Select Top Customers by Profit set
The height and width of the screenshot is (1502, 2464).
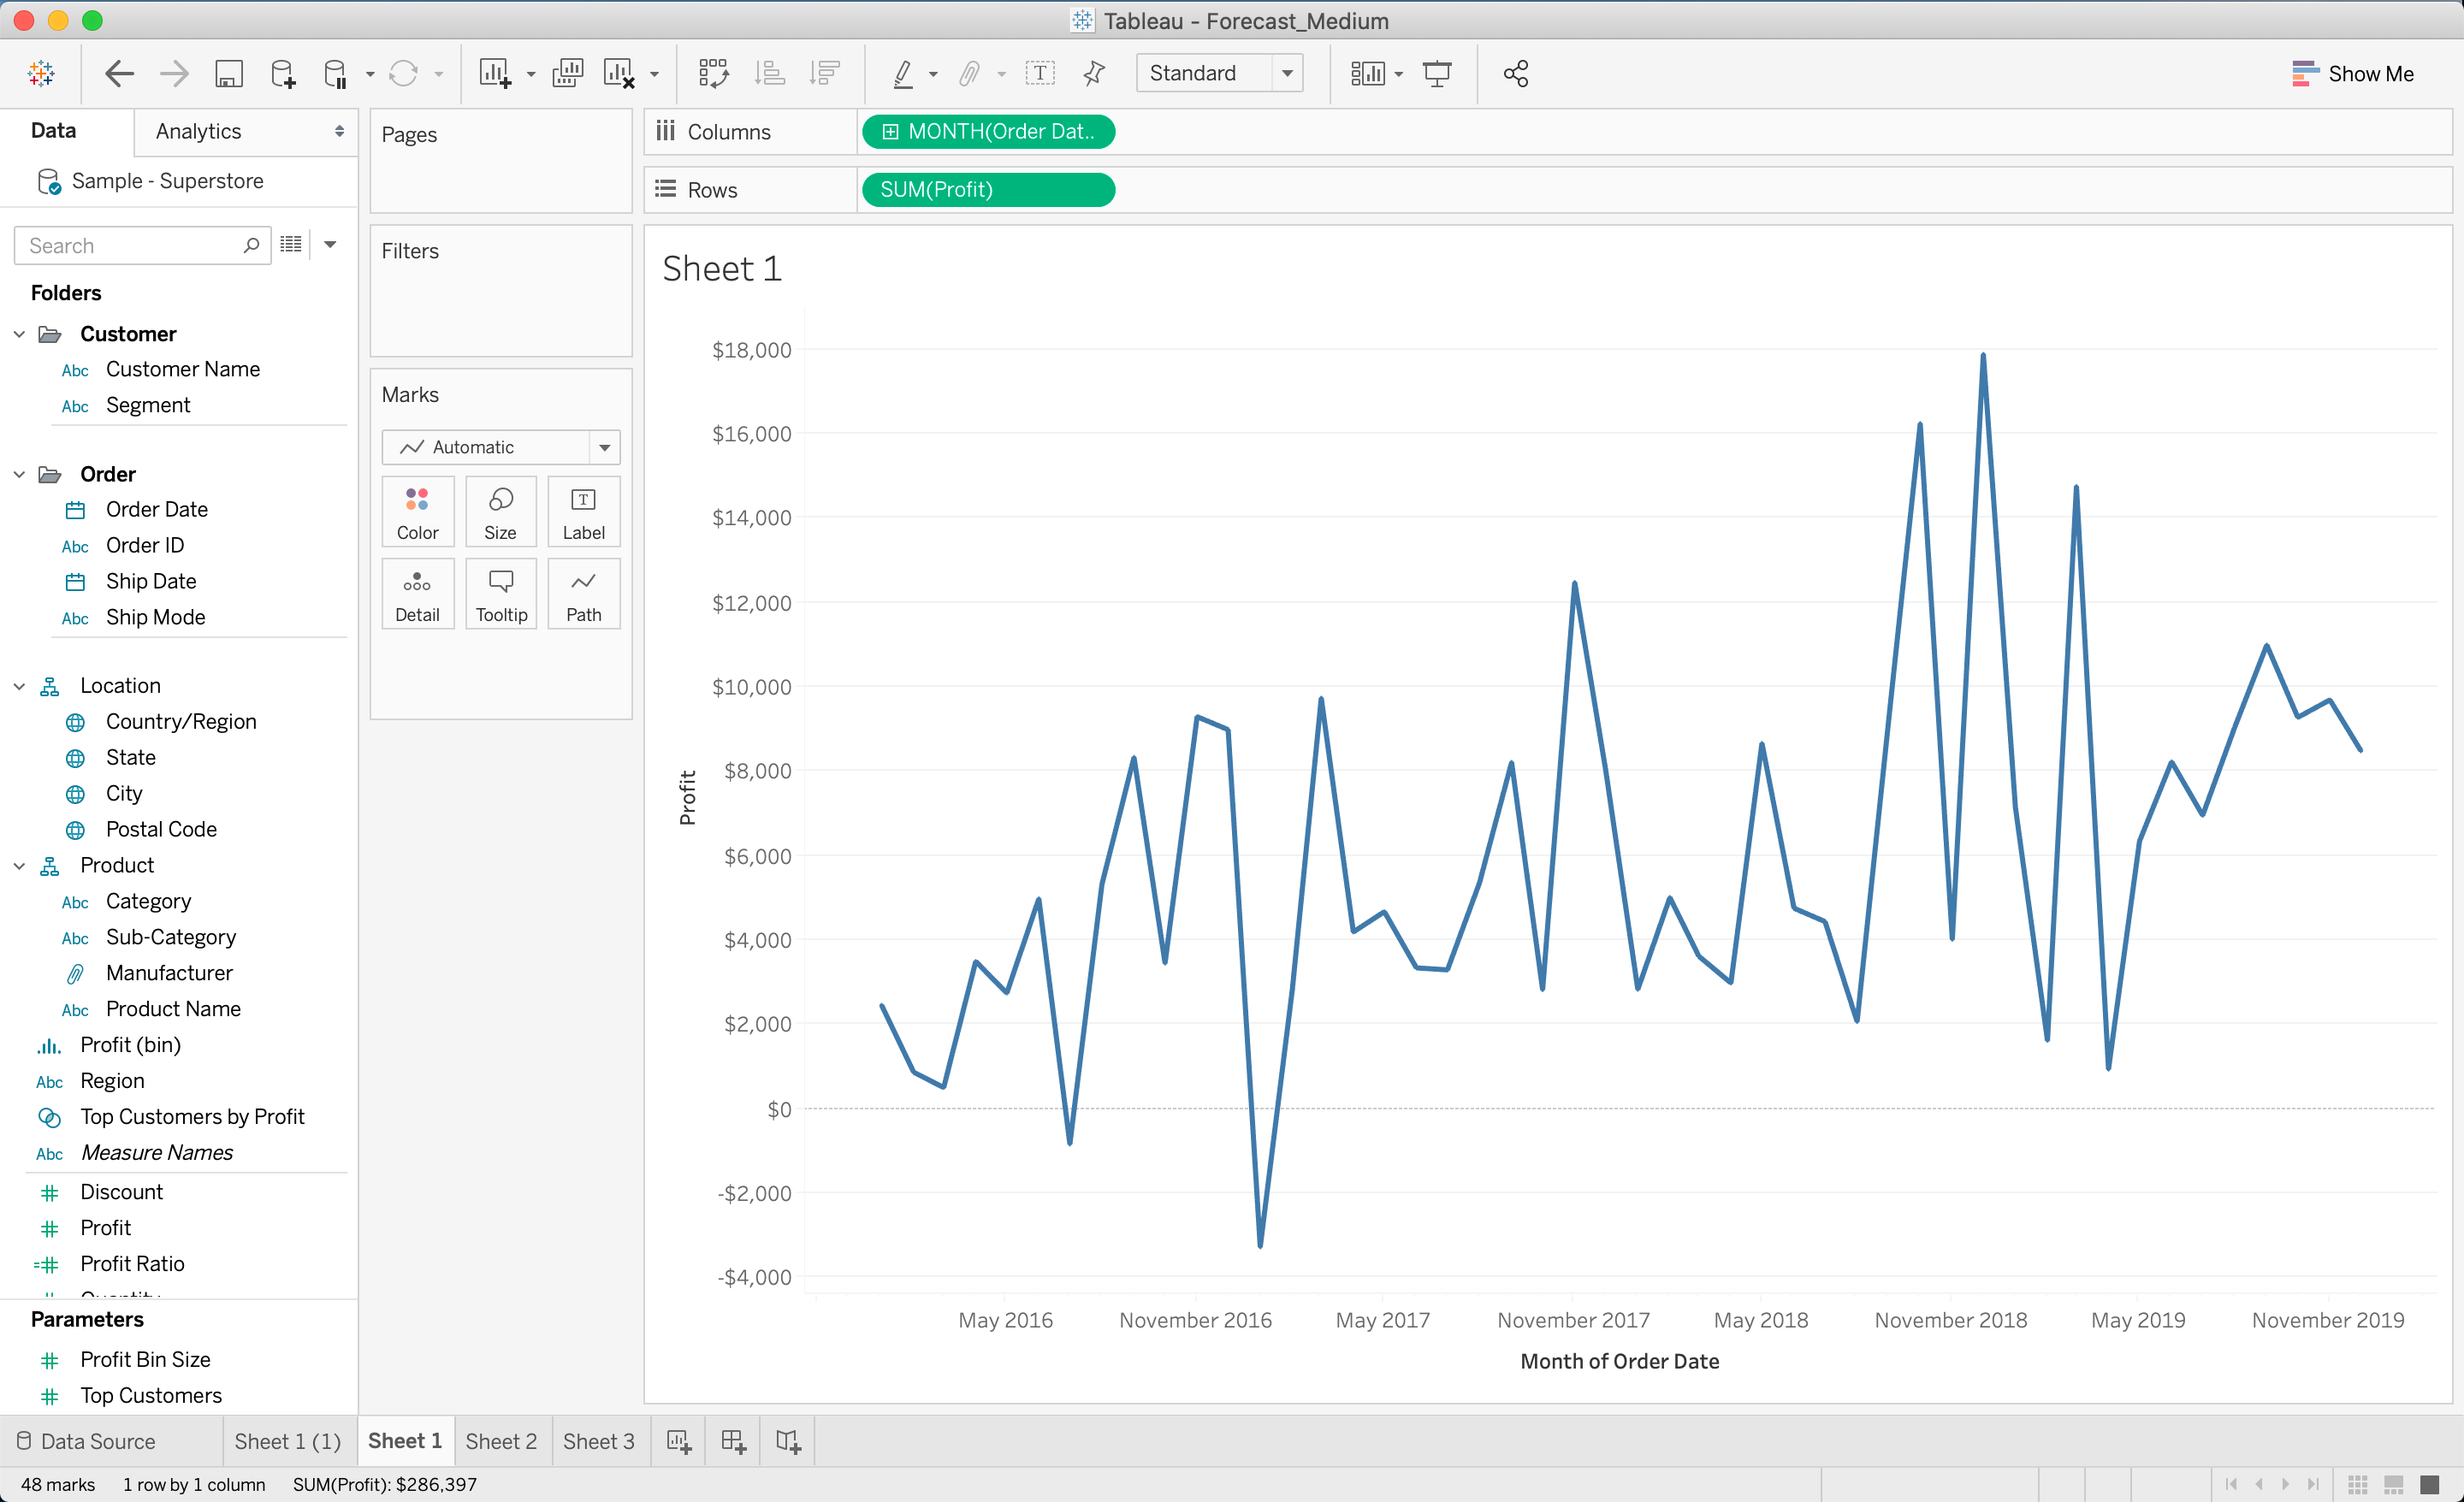[192, 1117]
